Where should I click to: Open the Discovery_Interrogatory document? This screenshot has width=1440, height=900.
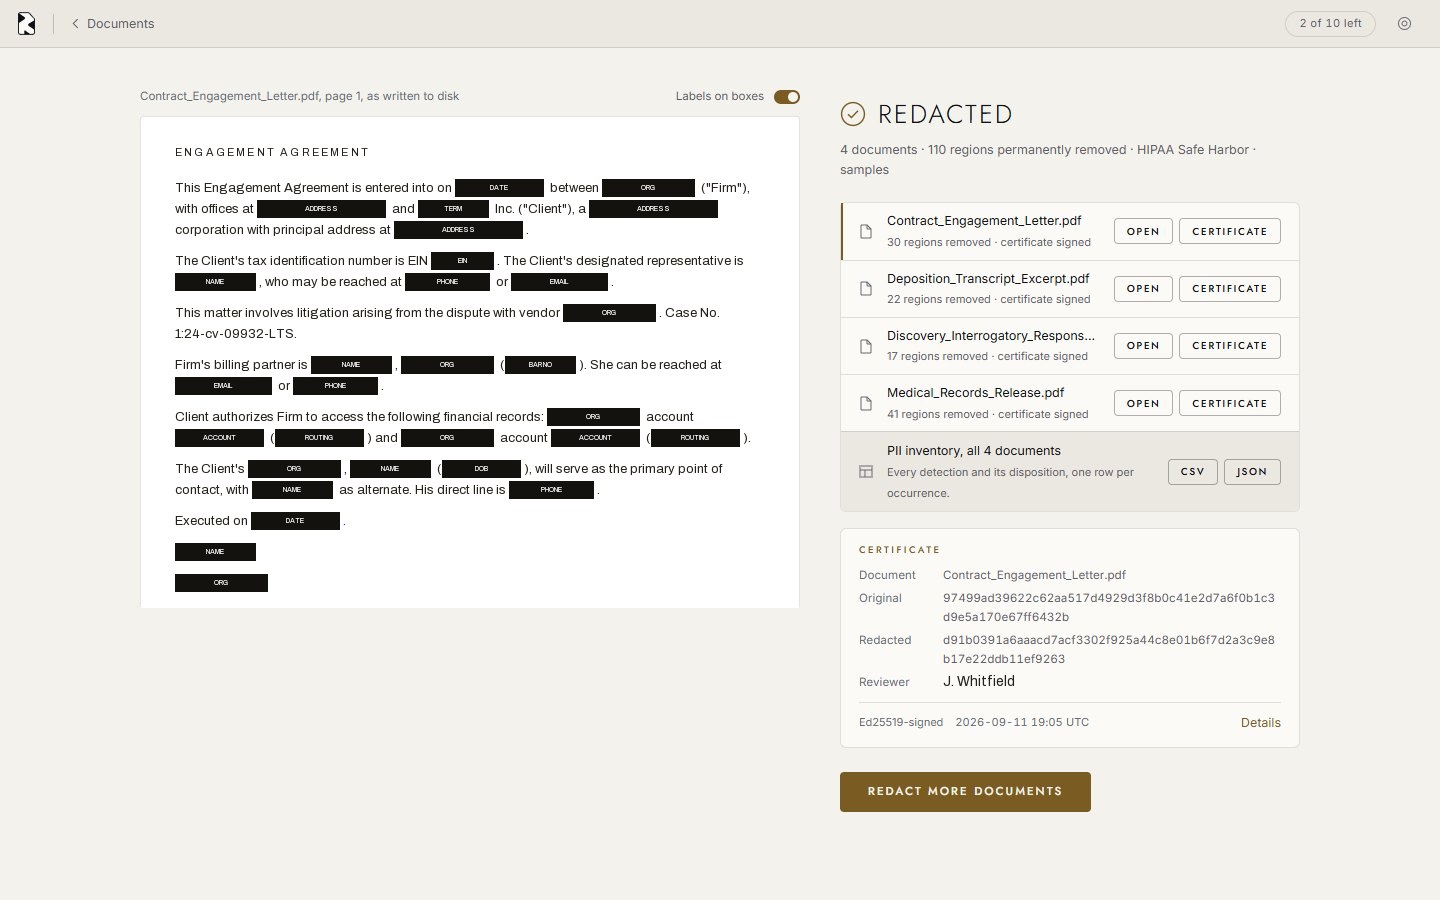pos(1143,346)
